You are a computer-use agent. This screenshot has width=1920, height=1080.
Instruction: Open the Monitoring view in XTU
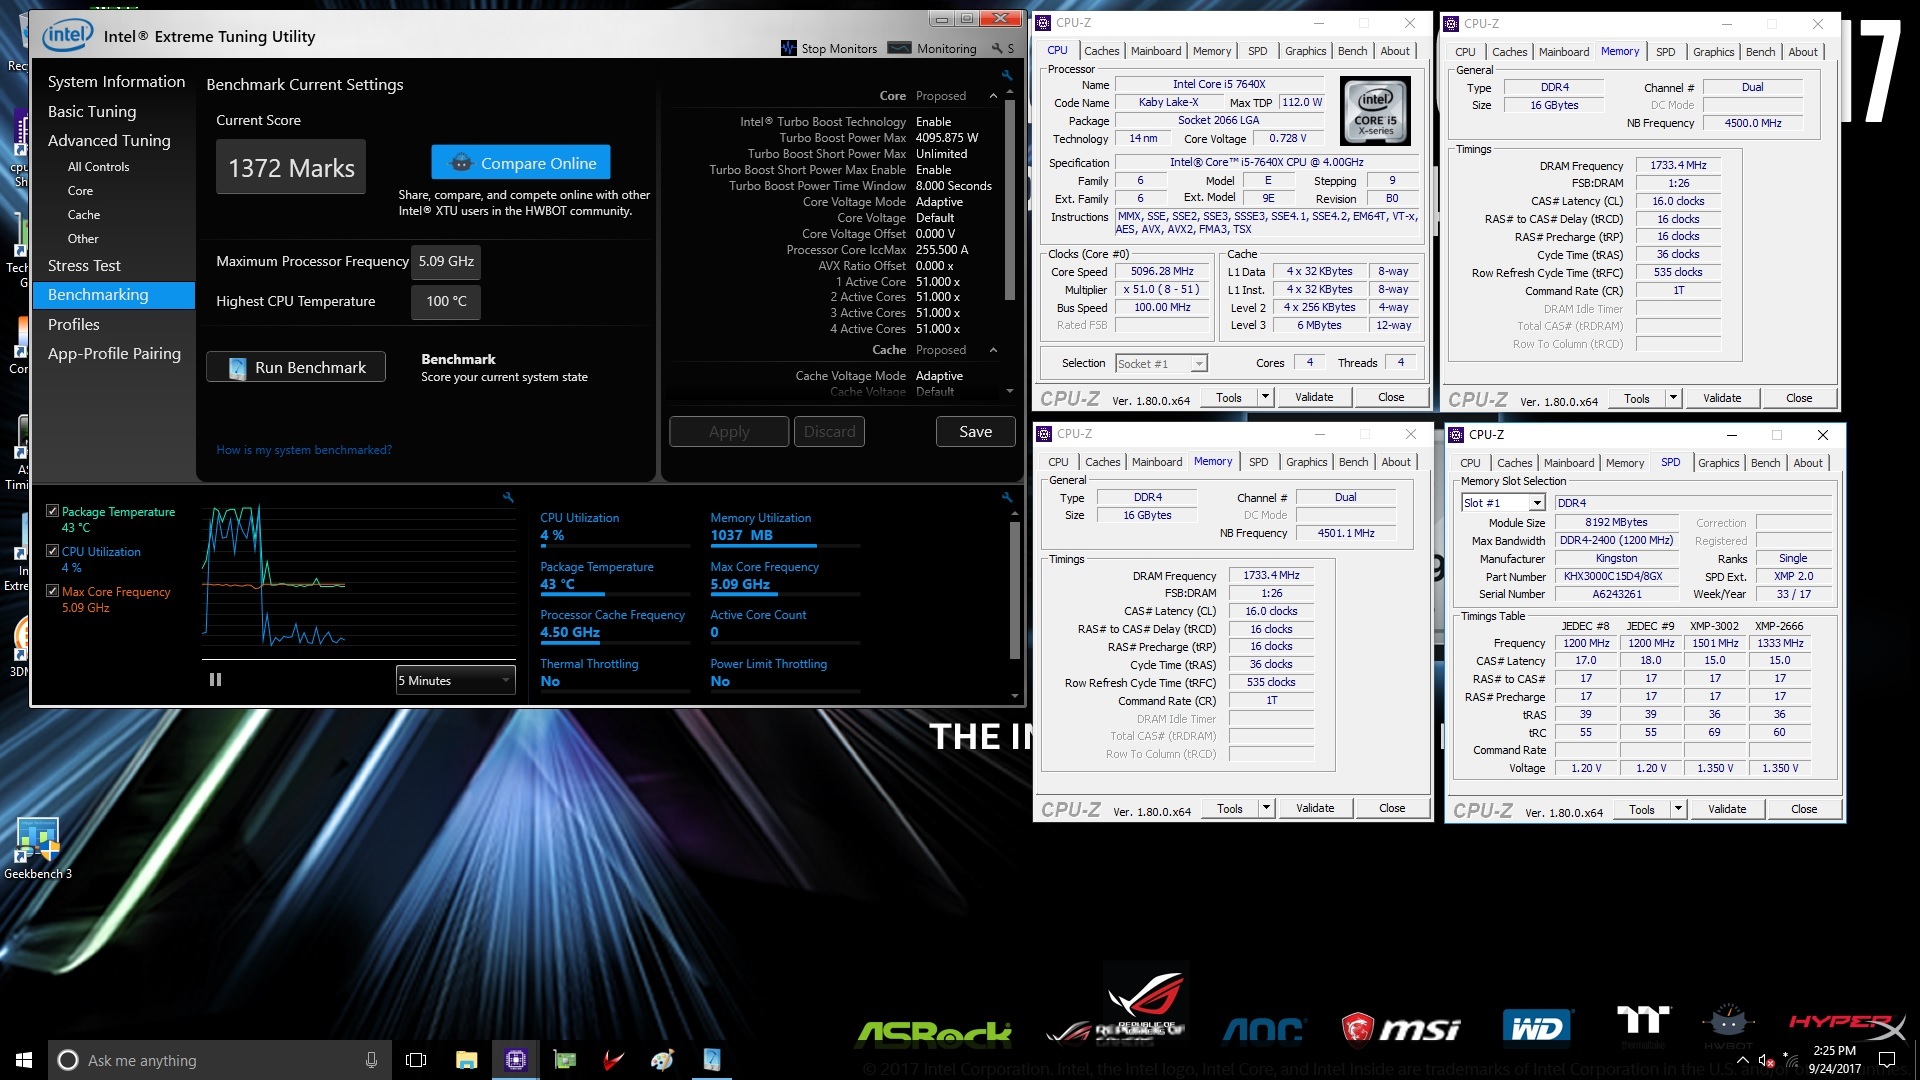point(932,48)
